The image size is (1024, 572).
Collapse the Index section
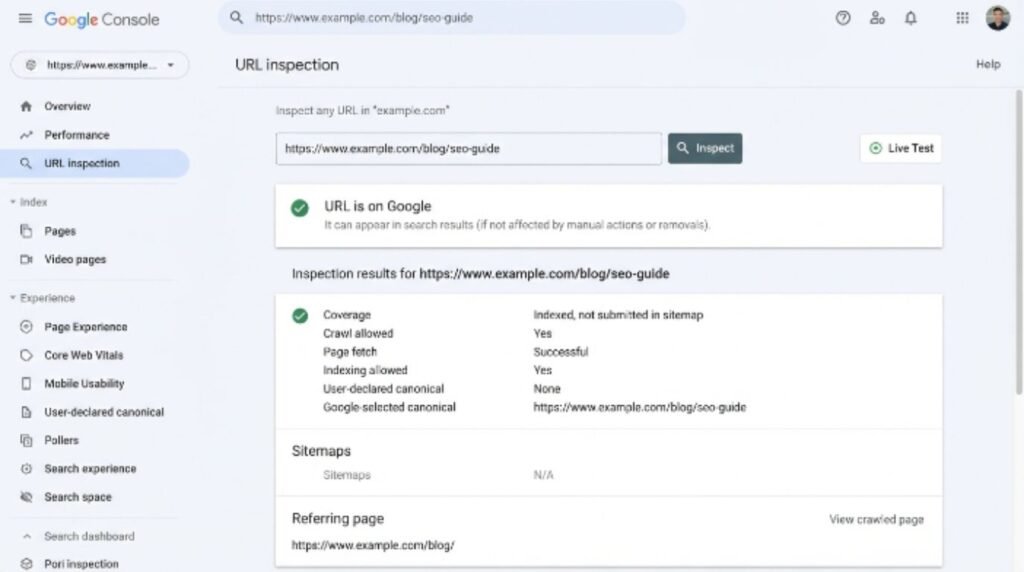(x=13, y=202)
